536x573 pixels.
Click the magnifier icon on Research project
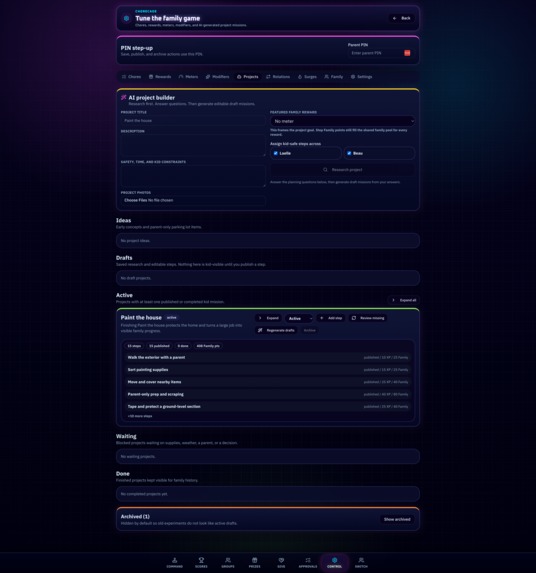(325, 170)
